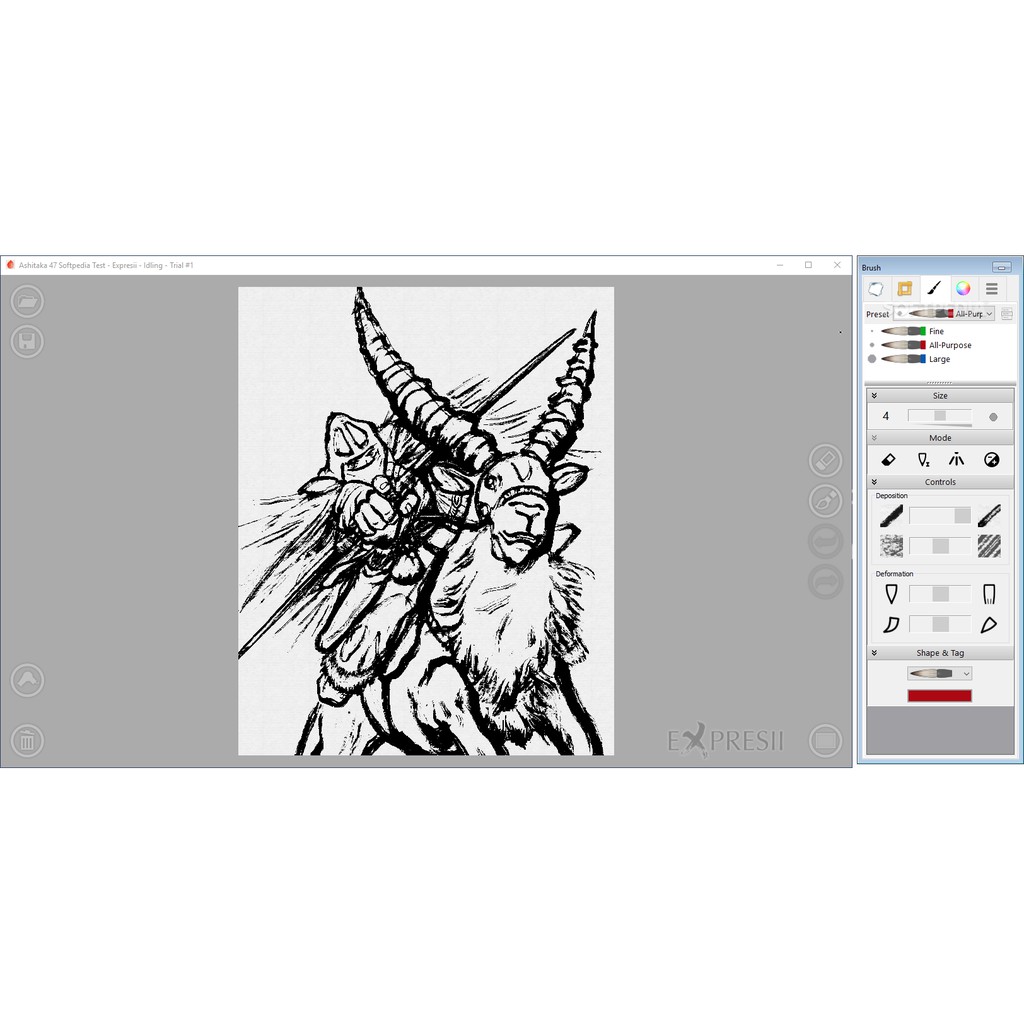Open the paper tab in Brush panel
This screenshot has height=1024, width=1024.
click(875, 289)
